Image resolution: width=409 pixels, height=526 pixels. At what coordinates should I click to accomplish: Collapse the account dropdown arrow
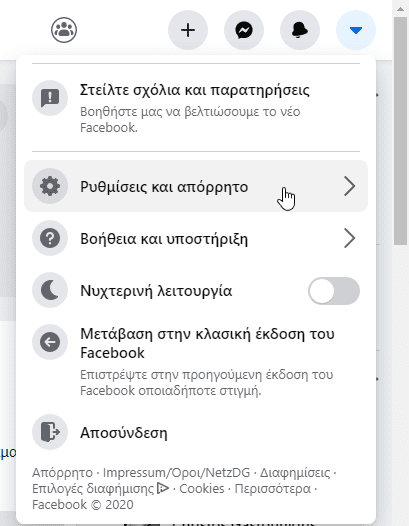(356, 30)
